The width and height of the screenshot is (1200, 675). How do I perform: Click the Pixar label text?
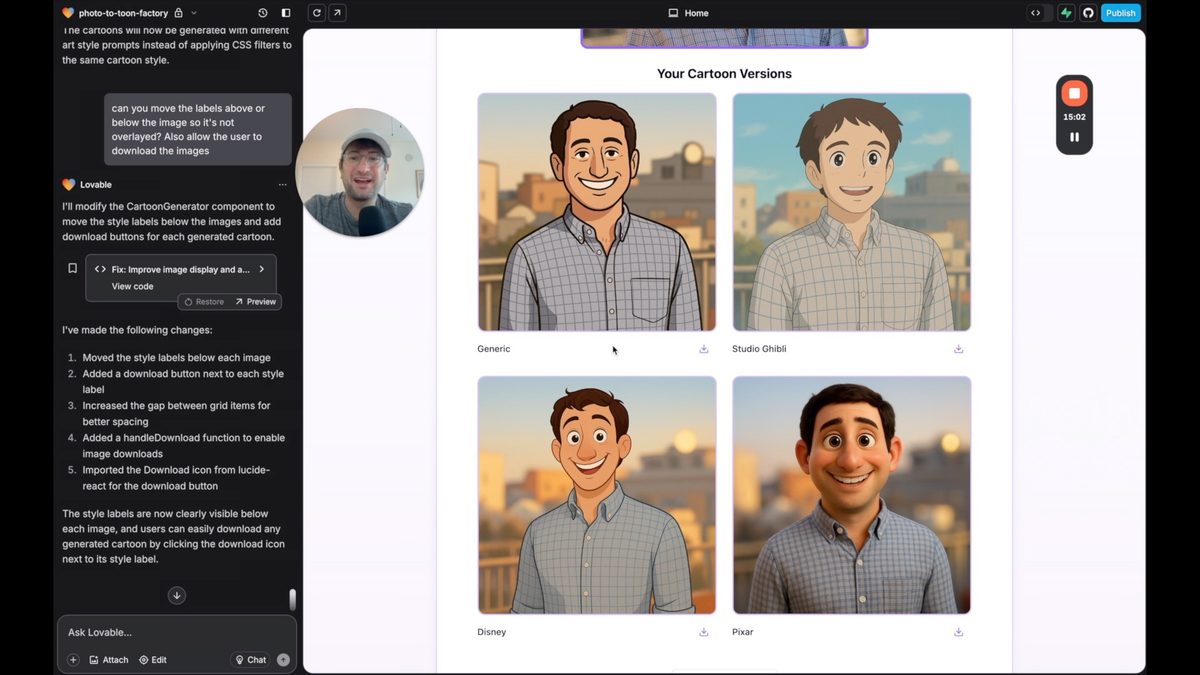tap(743, 632)
